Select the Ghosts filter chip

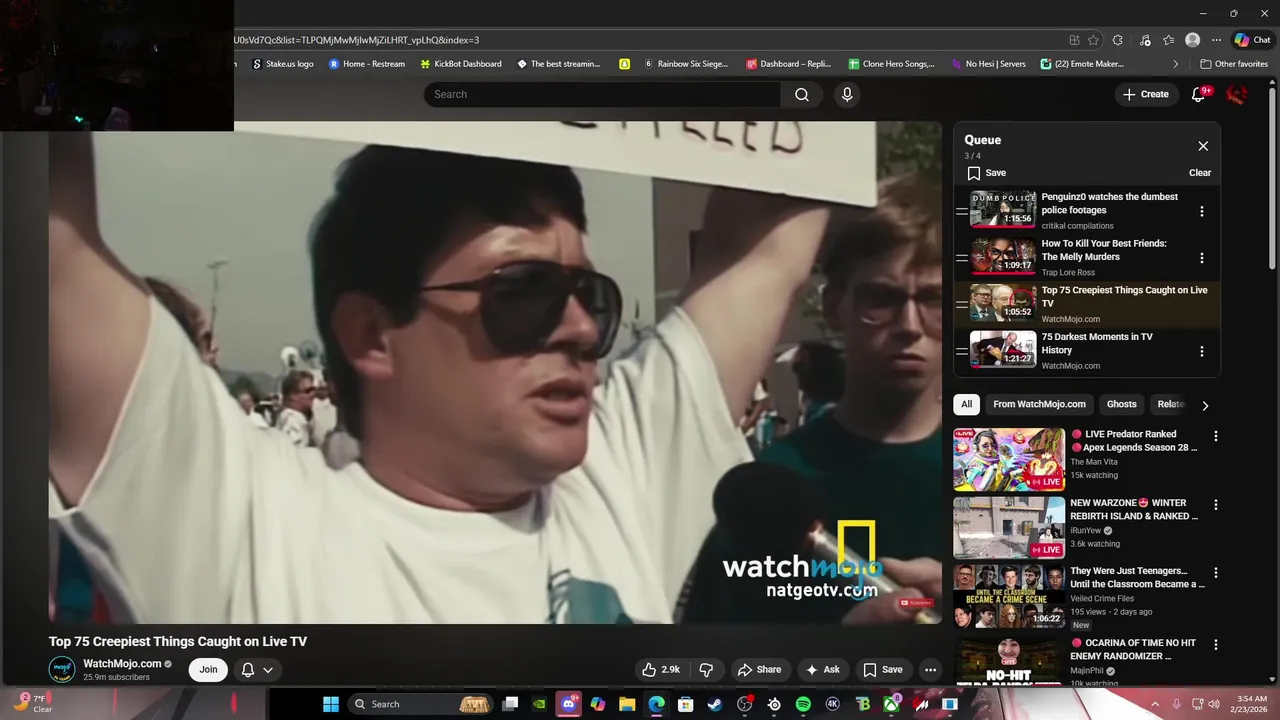pos(1121,404)
